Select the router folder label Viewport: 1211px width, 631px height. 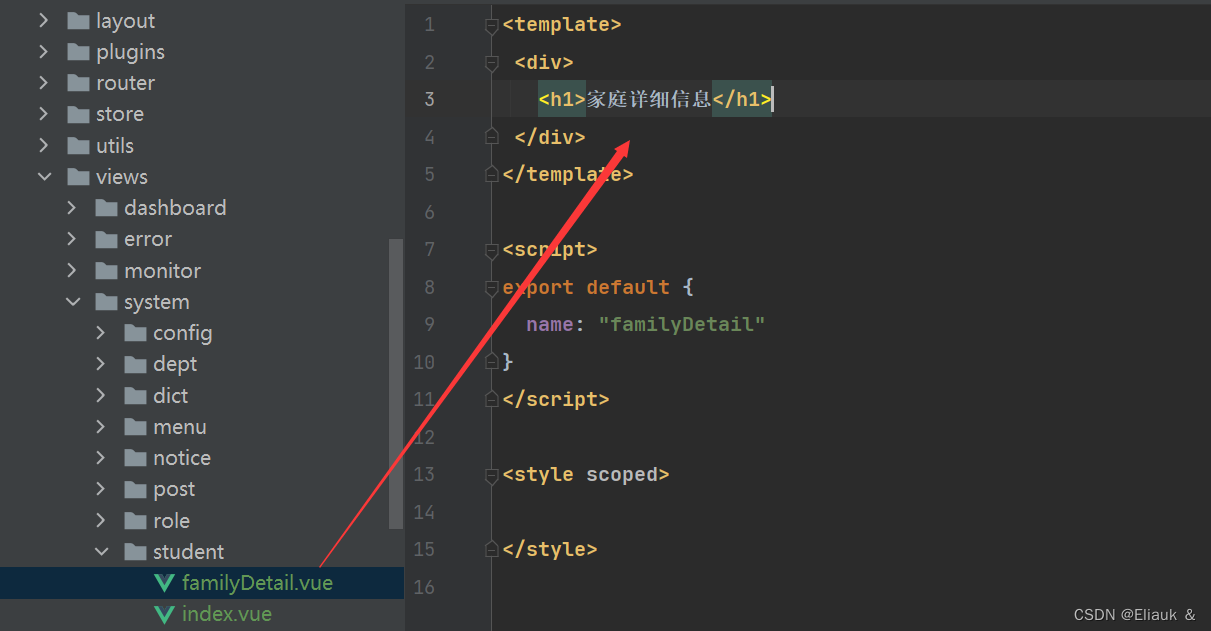pos(126,83)
